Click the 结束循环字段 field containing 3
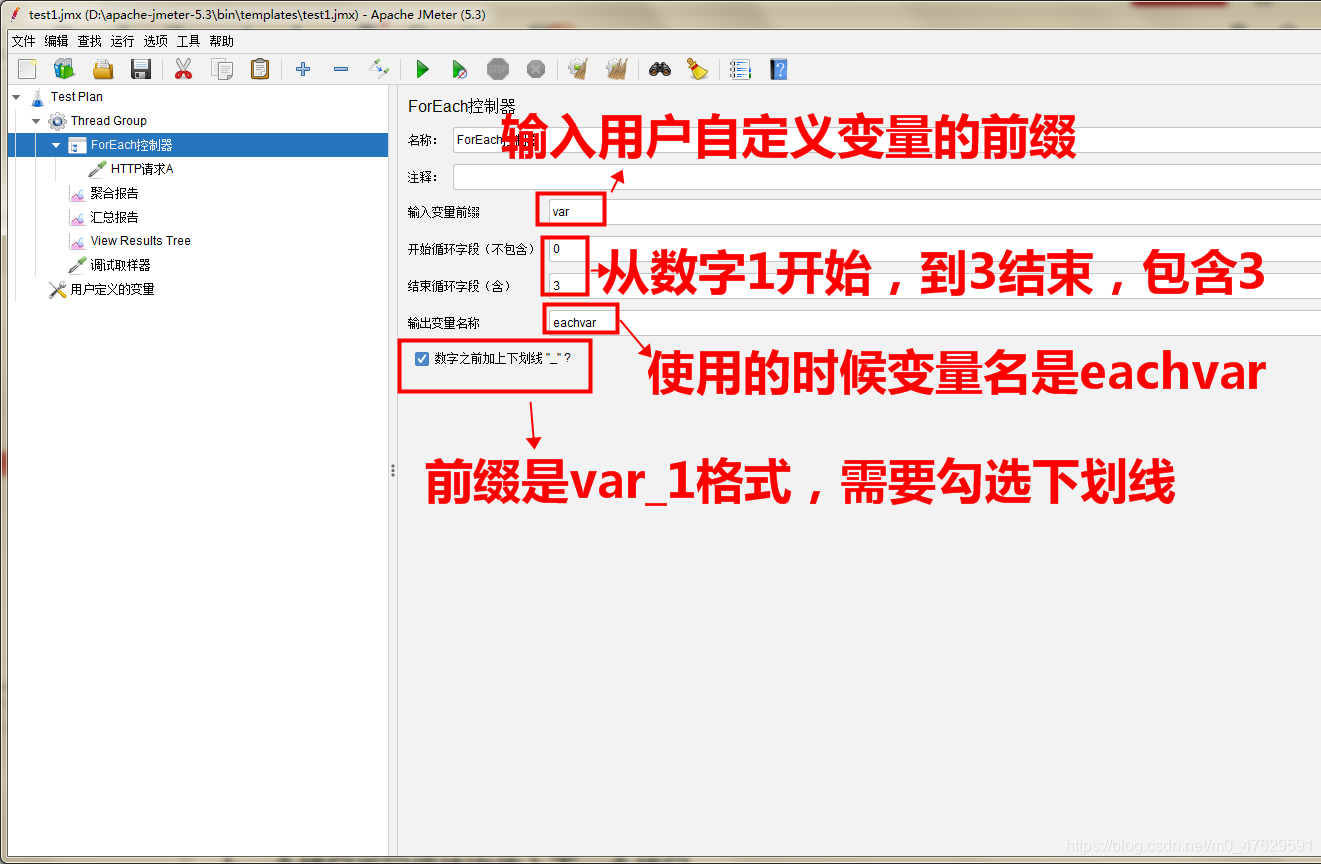 (934, 285)
